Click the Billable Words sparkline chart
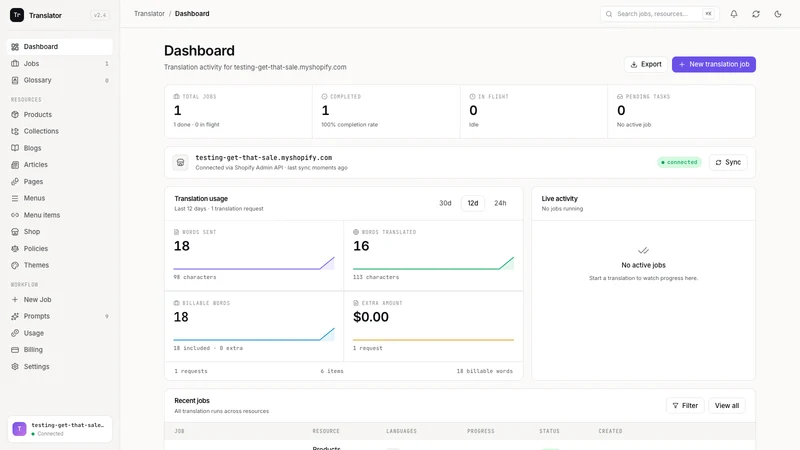800x450 pixels. (254, 334)
